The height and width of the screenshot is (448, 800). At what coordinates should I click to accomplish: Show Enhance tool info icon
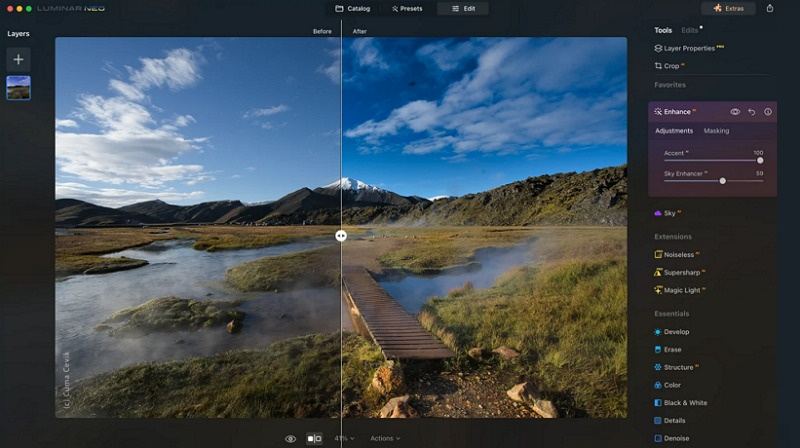click(768, 112)
